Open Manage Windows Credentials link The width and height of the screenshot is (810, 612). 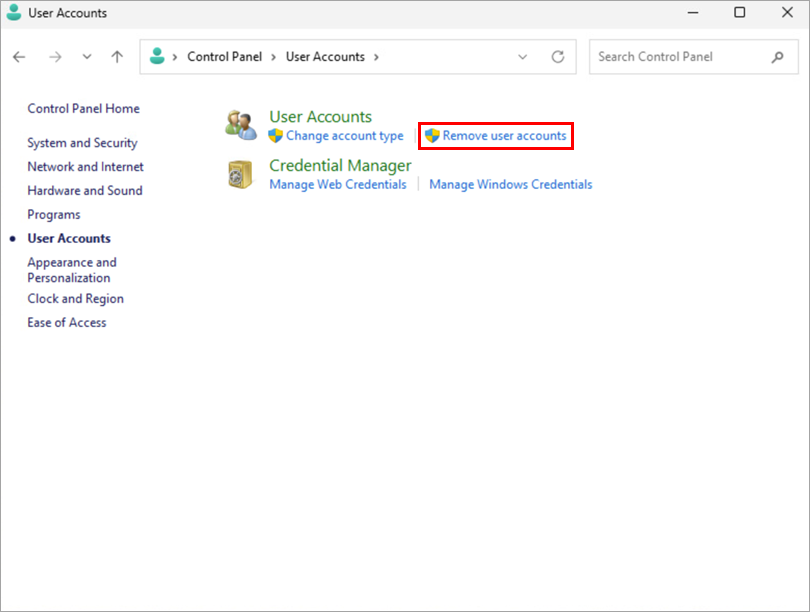pyautogui.click(x=510, y=184)
